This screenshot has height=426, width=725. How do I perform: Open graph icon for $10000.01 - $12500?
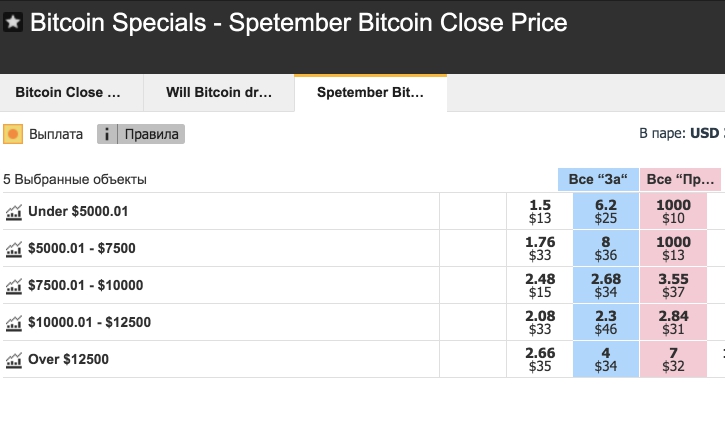(14, 323)
